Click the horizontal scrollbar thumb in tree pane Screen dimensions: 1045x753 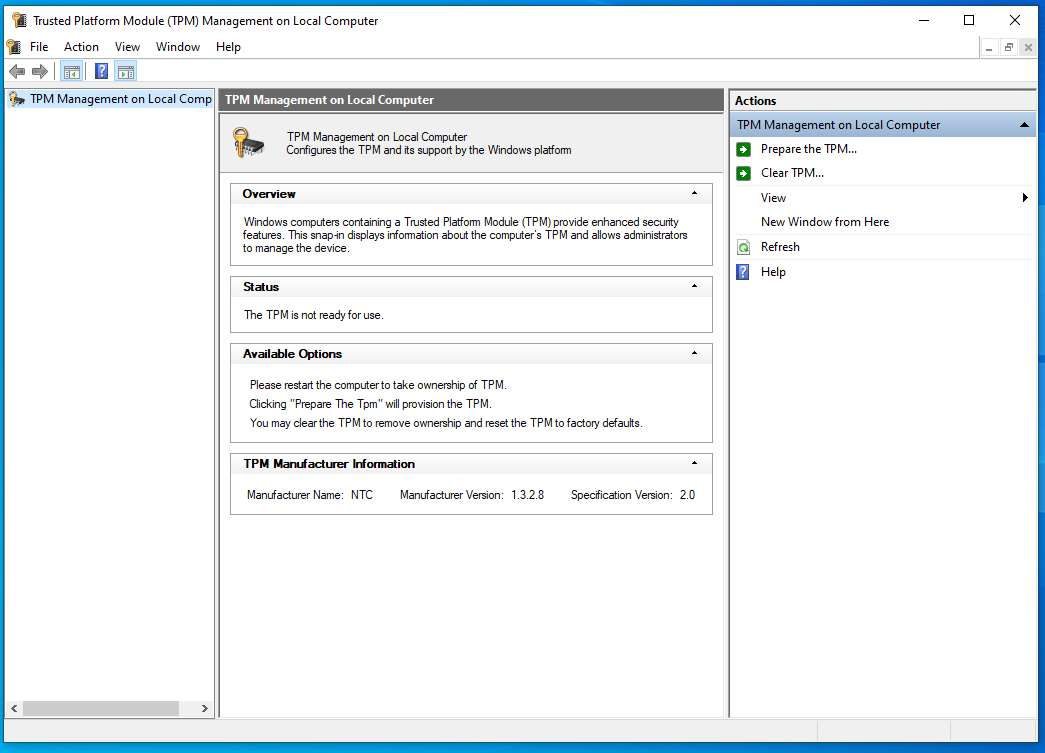[x=101, y=708]
